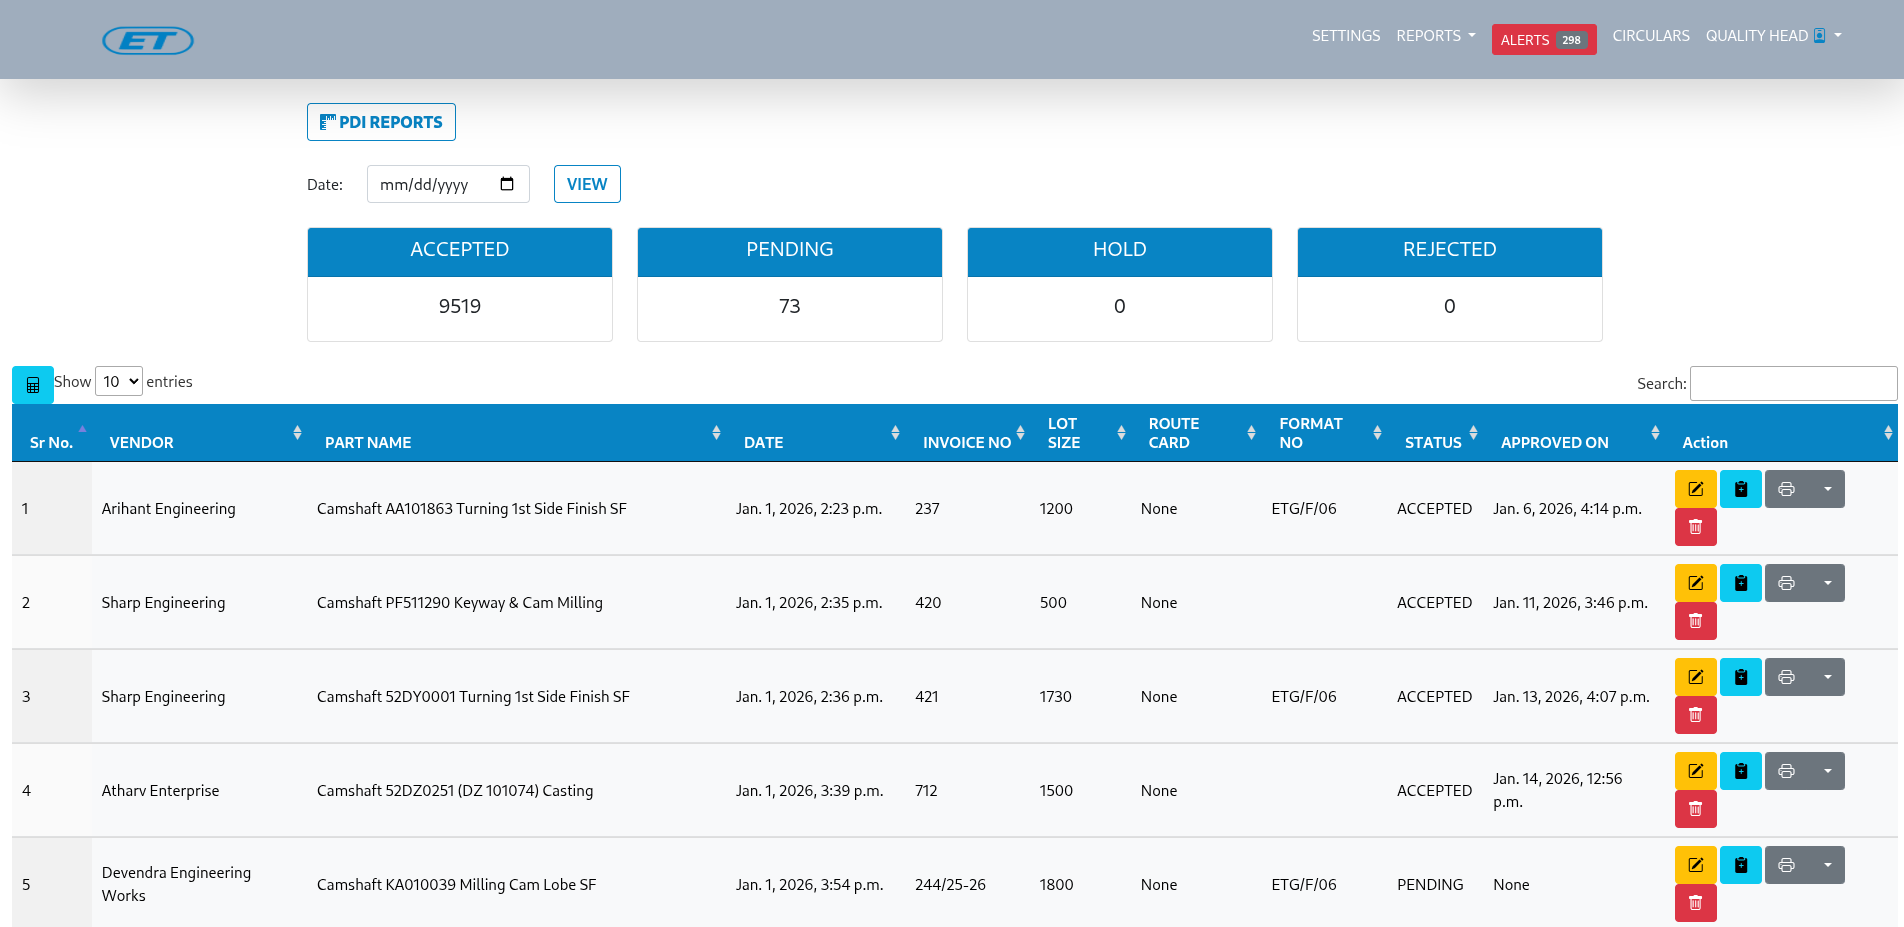Expand the REPORTS dropdown menu
Image resolution: width=1904 pixels, height=927 pixels.
[1435, 36]
